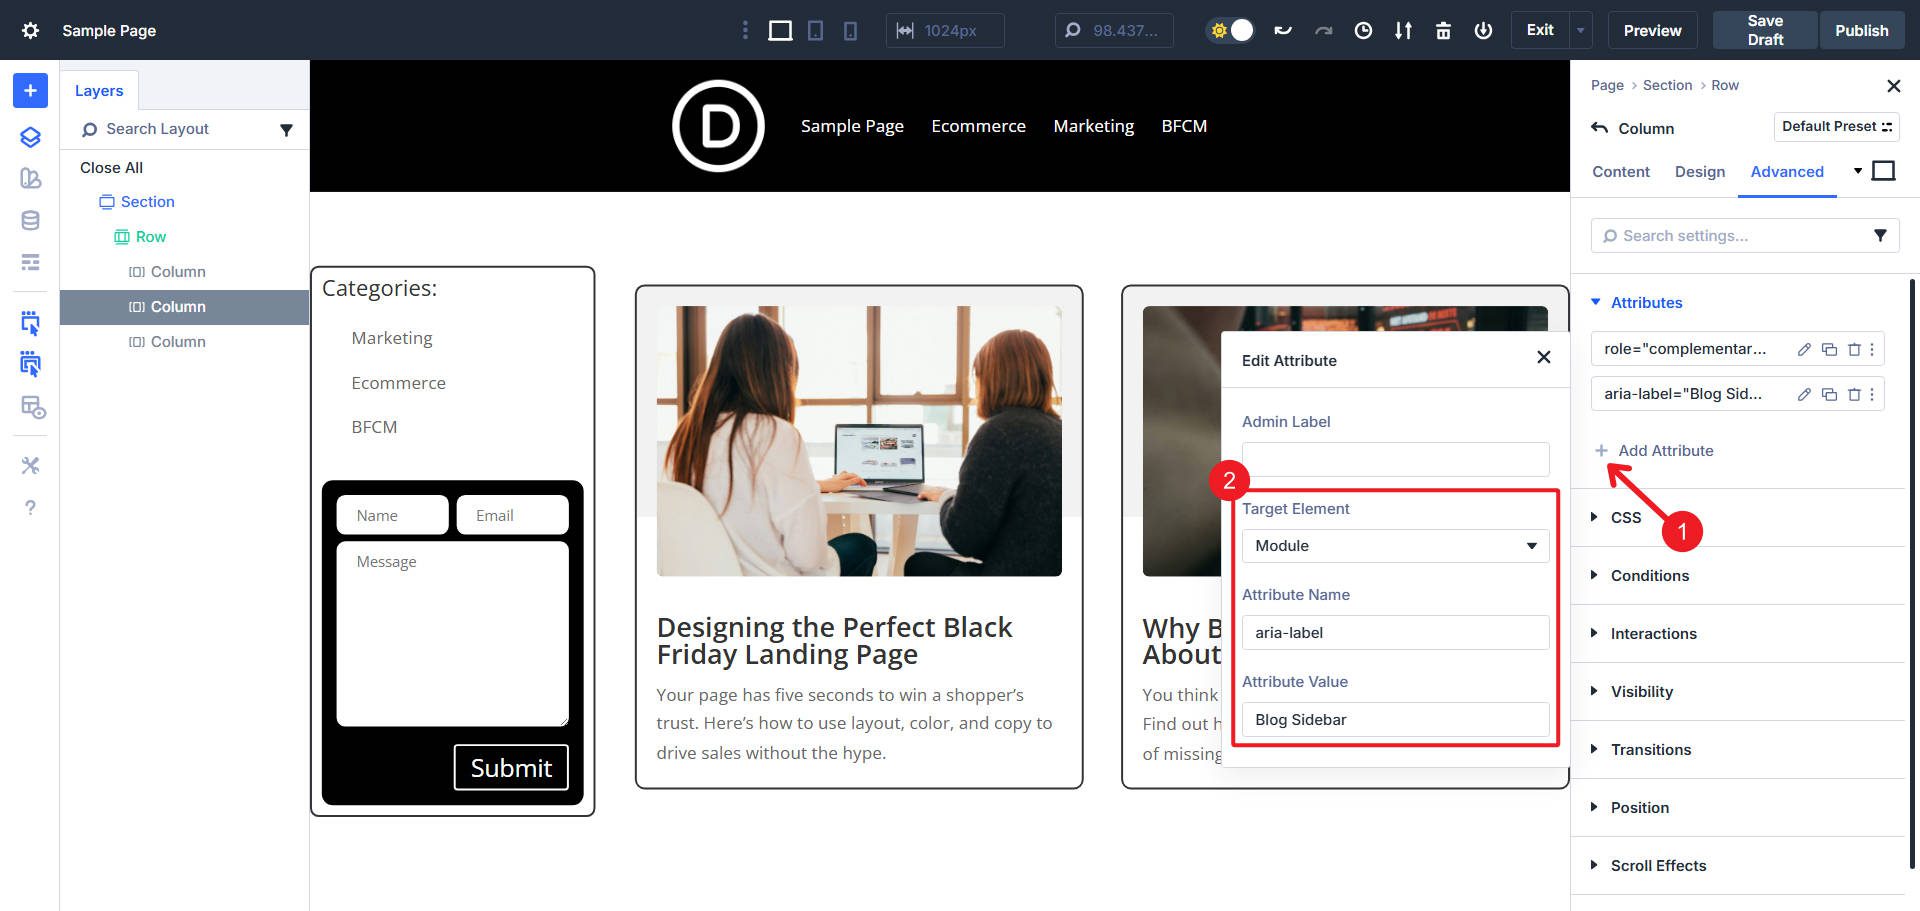Click the Undo icon in top toolbar

click(x=1283, y=30)
